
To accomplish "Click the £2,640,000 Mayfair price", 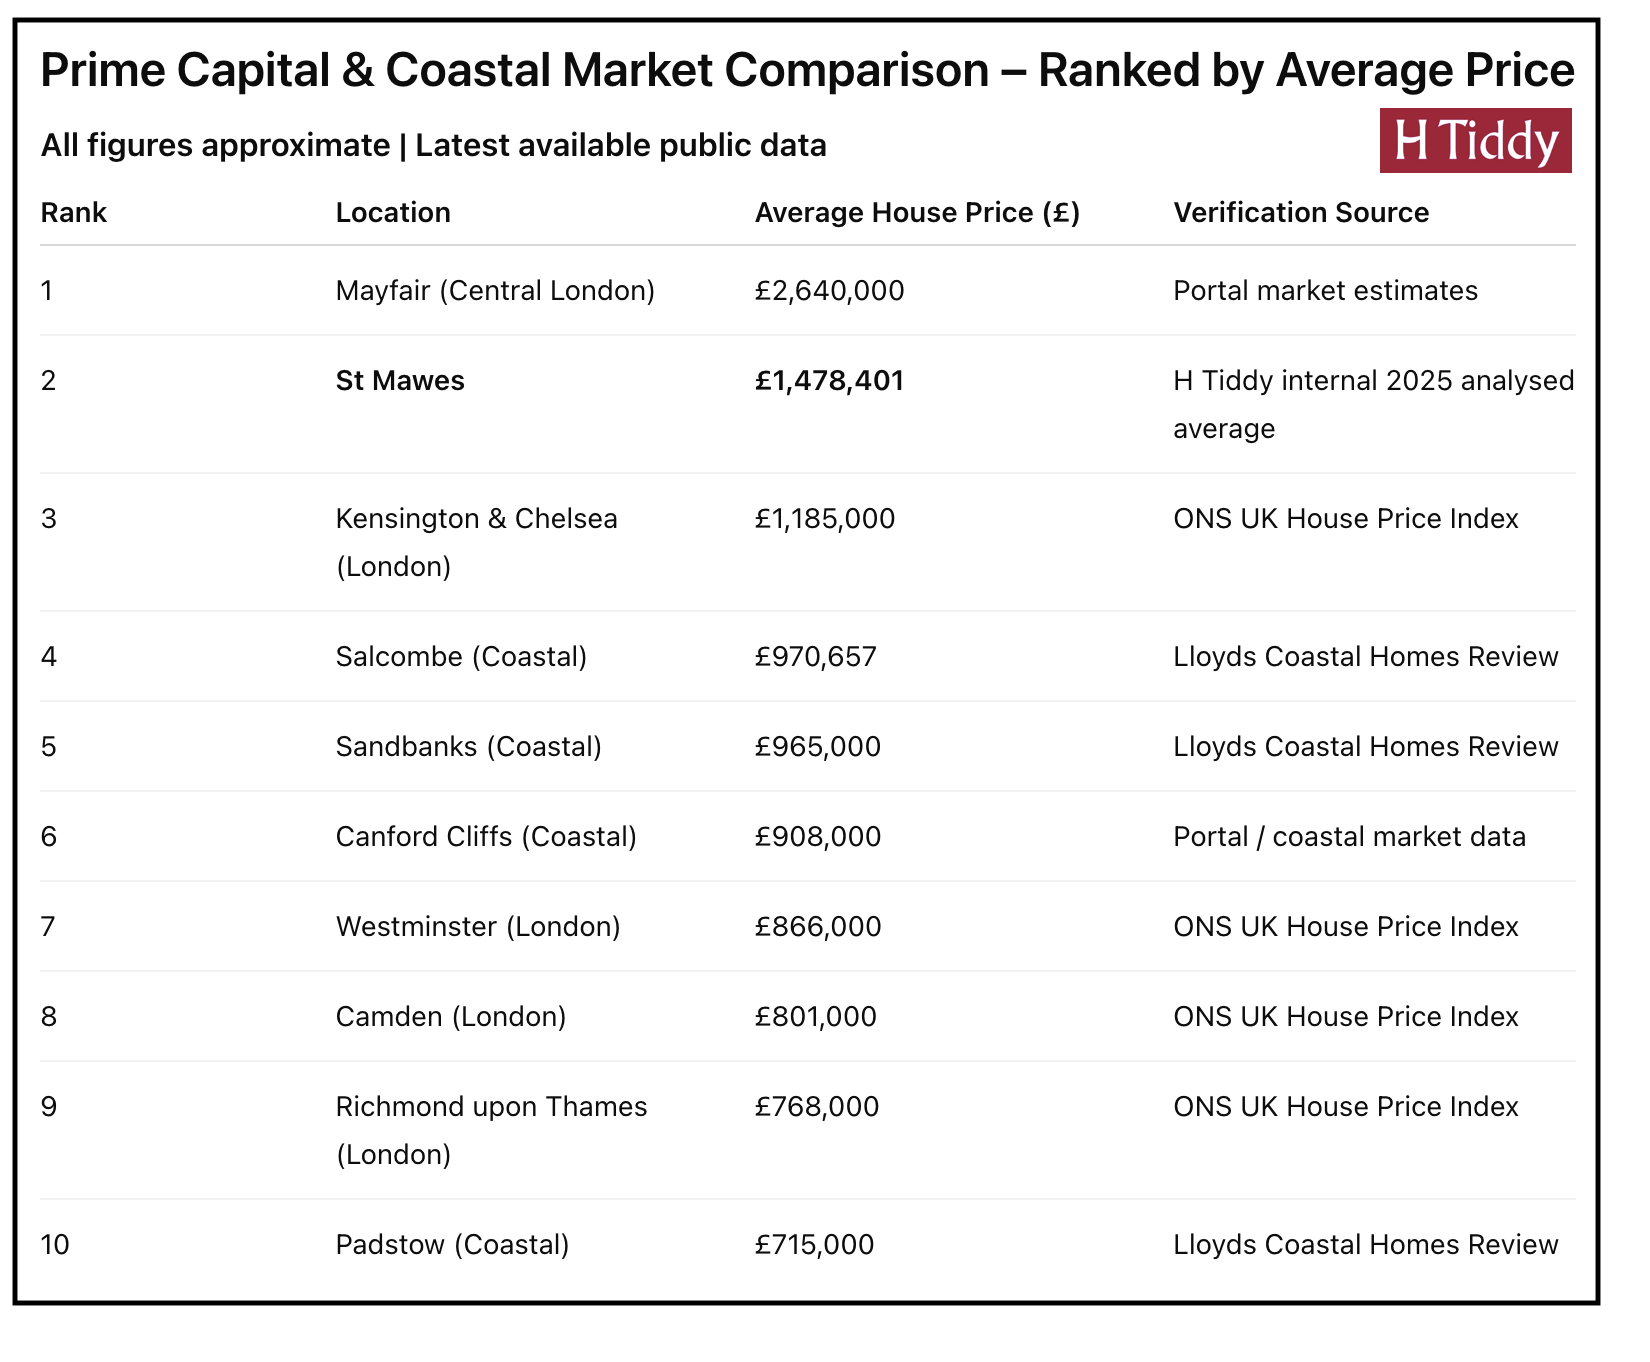I will 829,291.
